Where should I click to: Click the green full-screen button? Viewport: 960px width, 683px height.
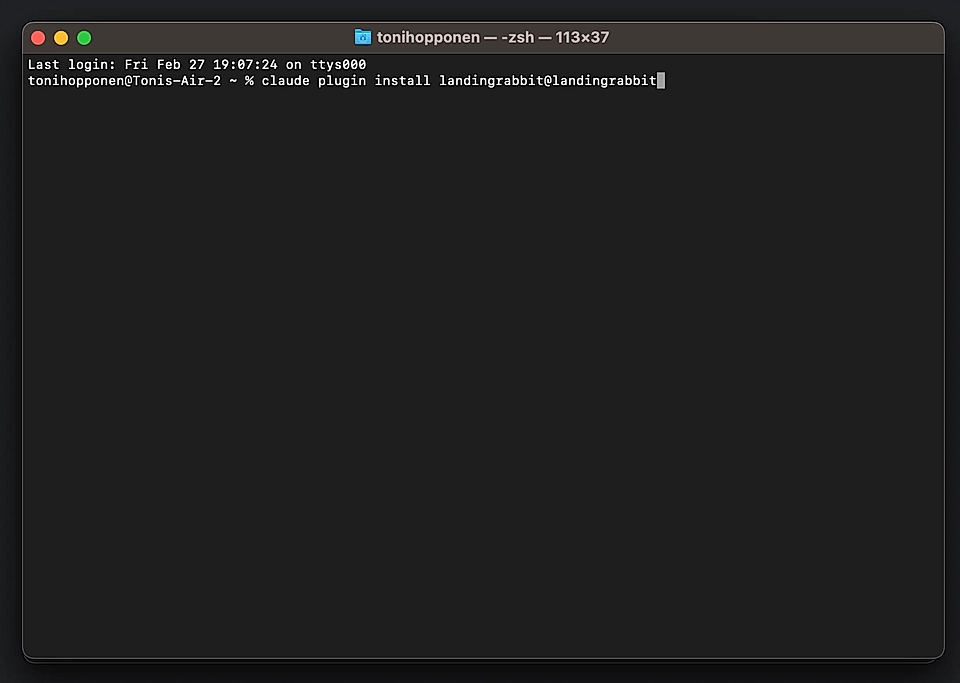(x=84, y=37)
